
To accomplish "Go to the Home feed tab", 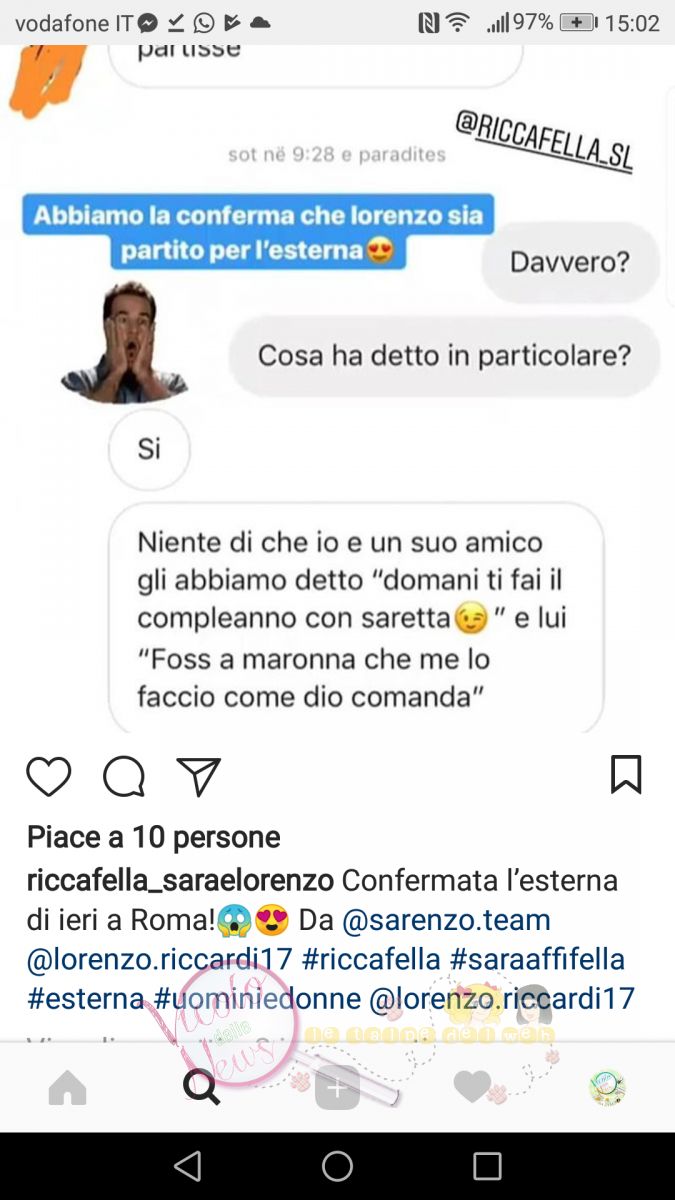I will pyautogui.click(x=67, y=1087).
